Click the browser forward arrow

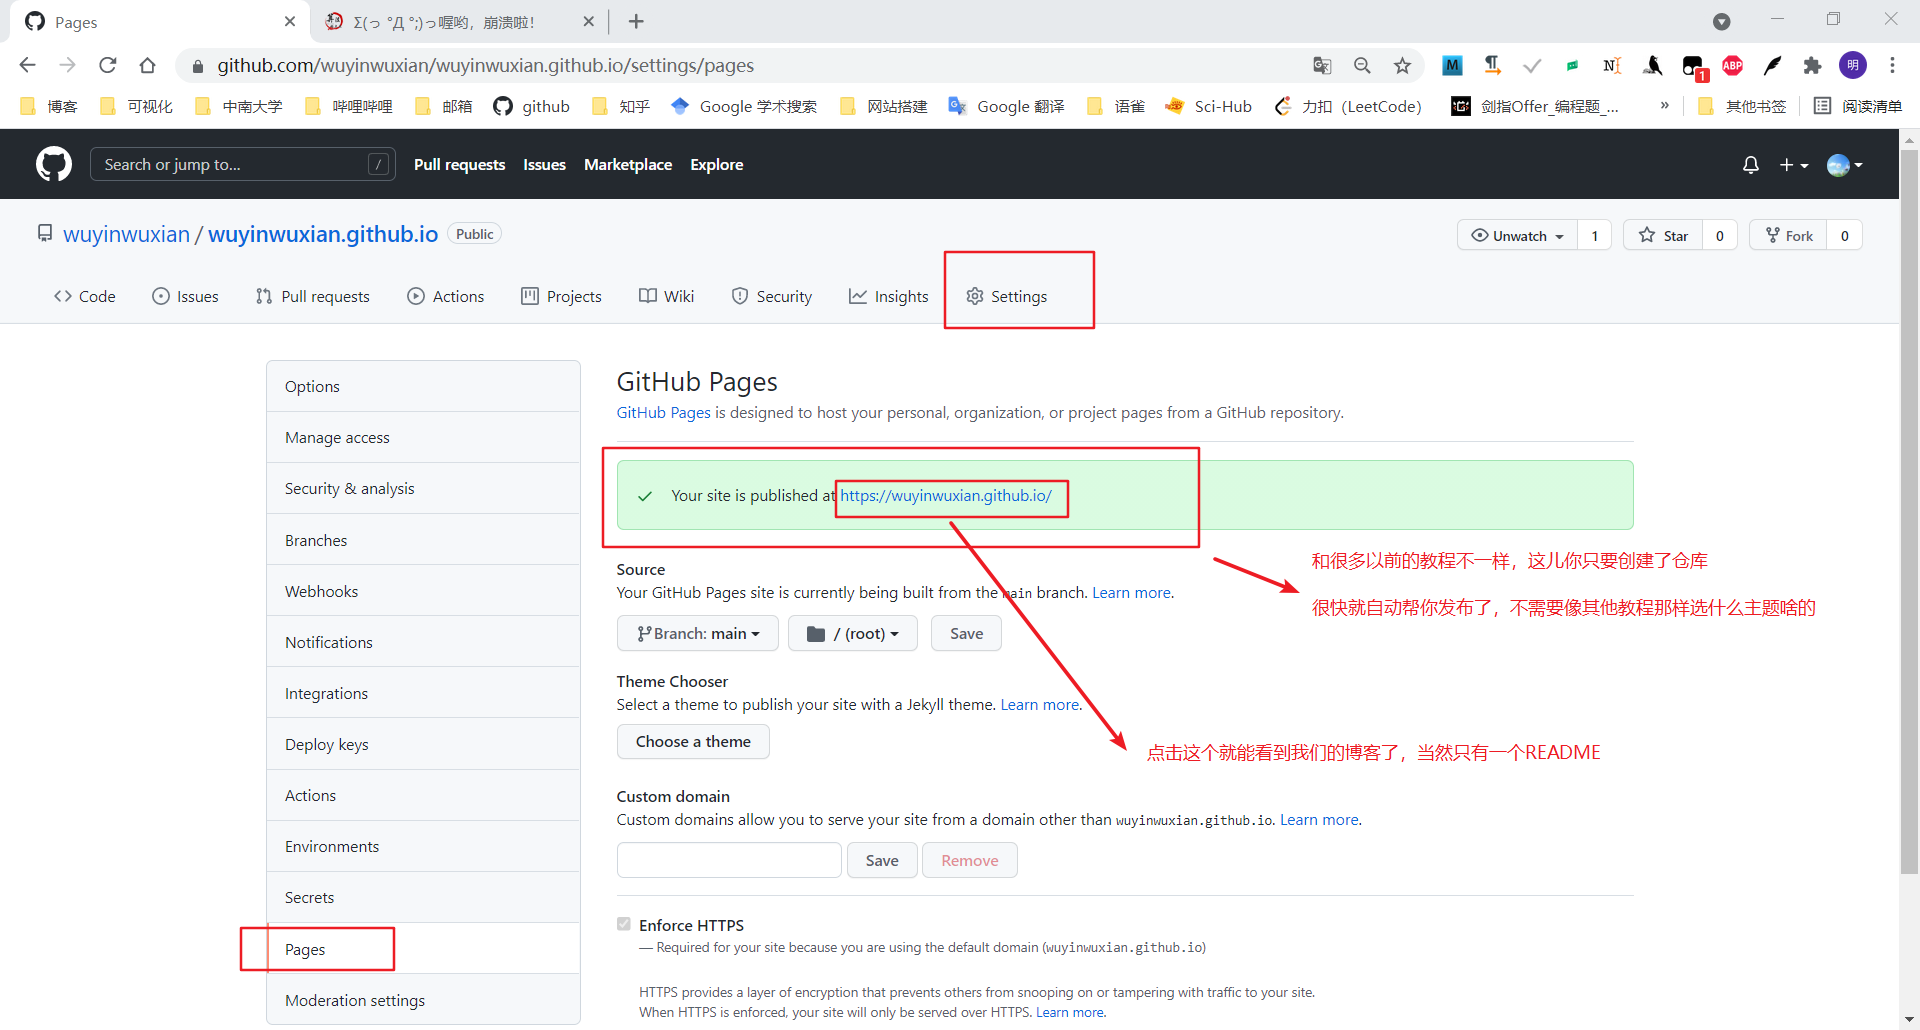[x=67, y=65]
